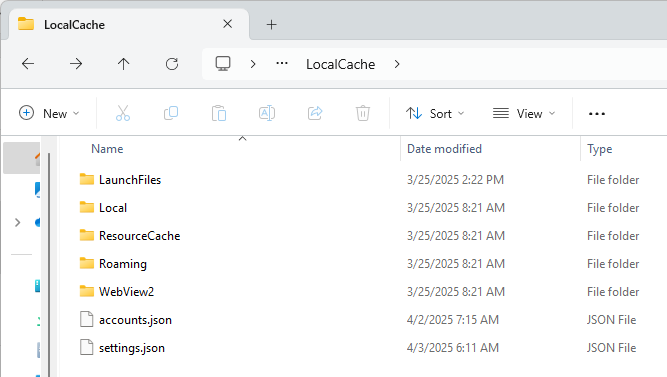Sort by the Date modified column

pos(444,149)
